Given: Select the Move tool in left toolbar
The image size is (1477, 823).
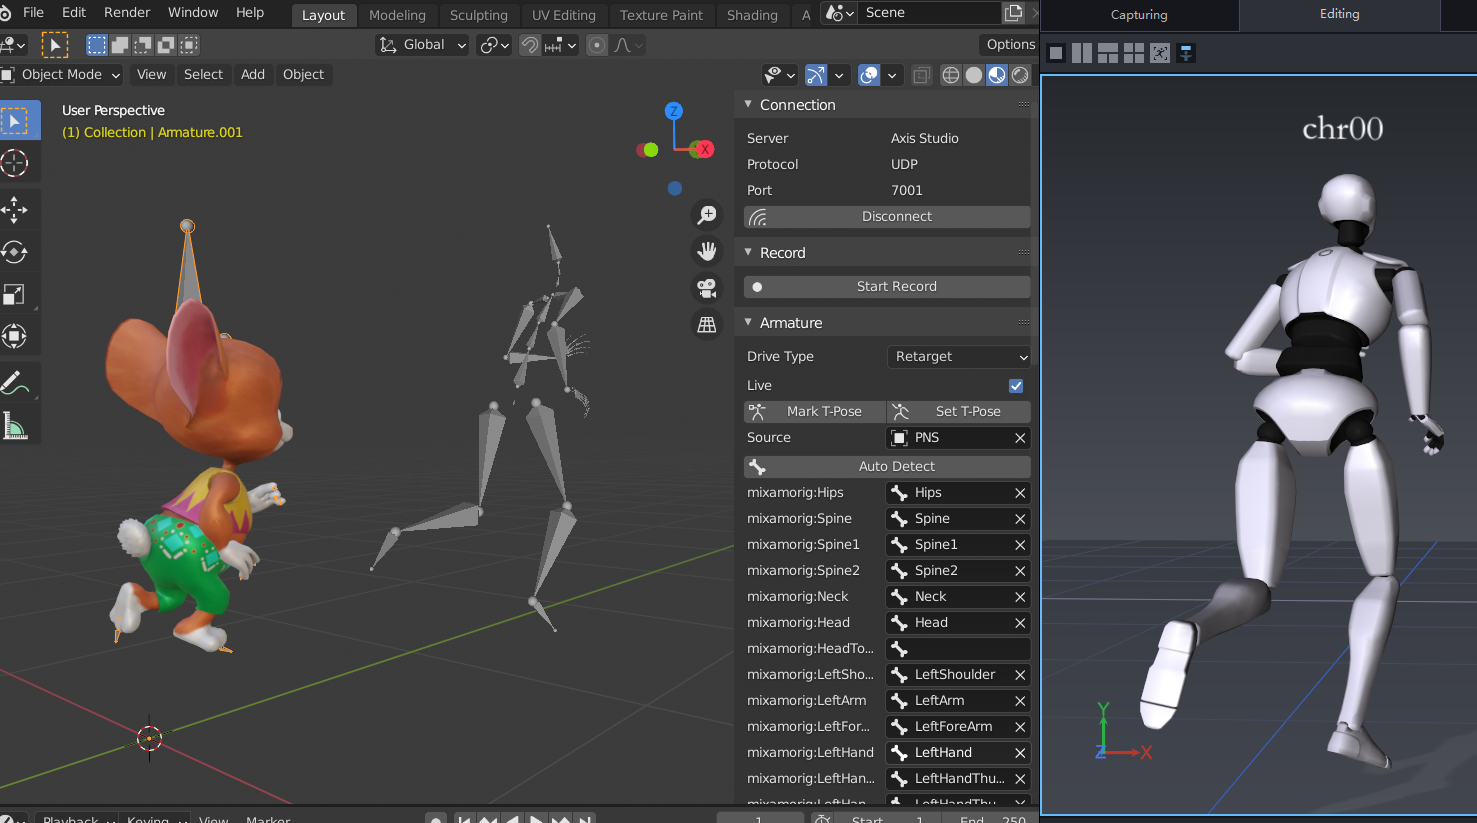Looking at the screenshot, I should click(15, 209).
